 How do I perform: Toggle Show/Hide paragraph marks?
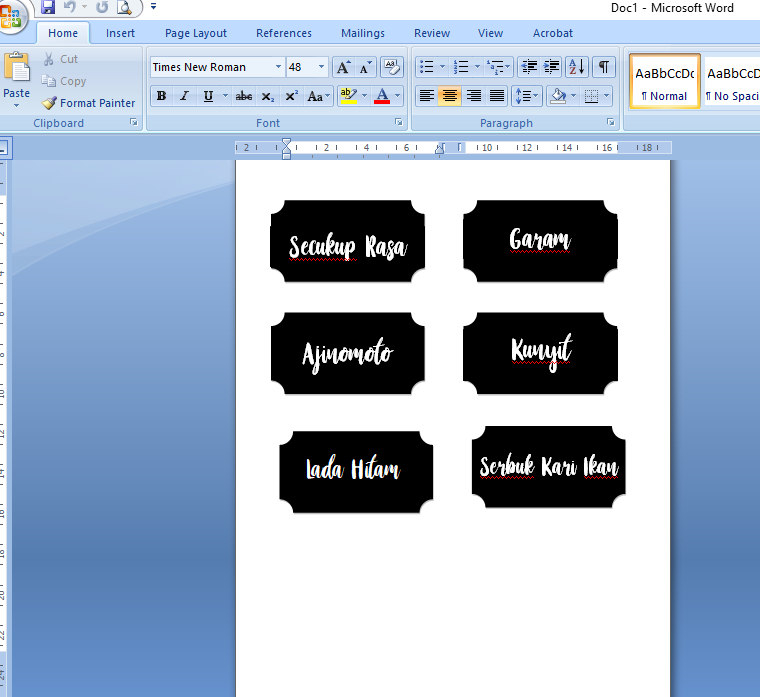[x=604, y=67]
